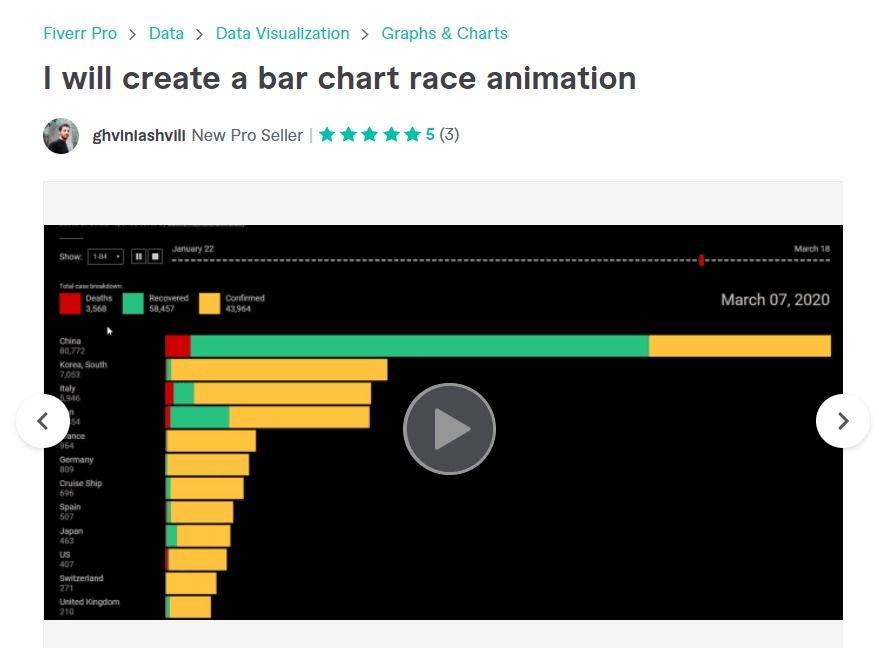Open the Data Visualization breadcrumb

click(x=283, y=34)
